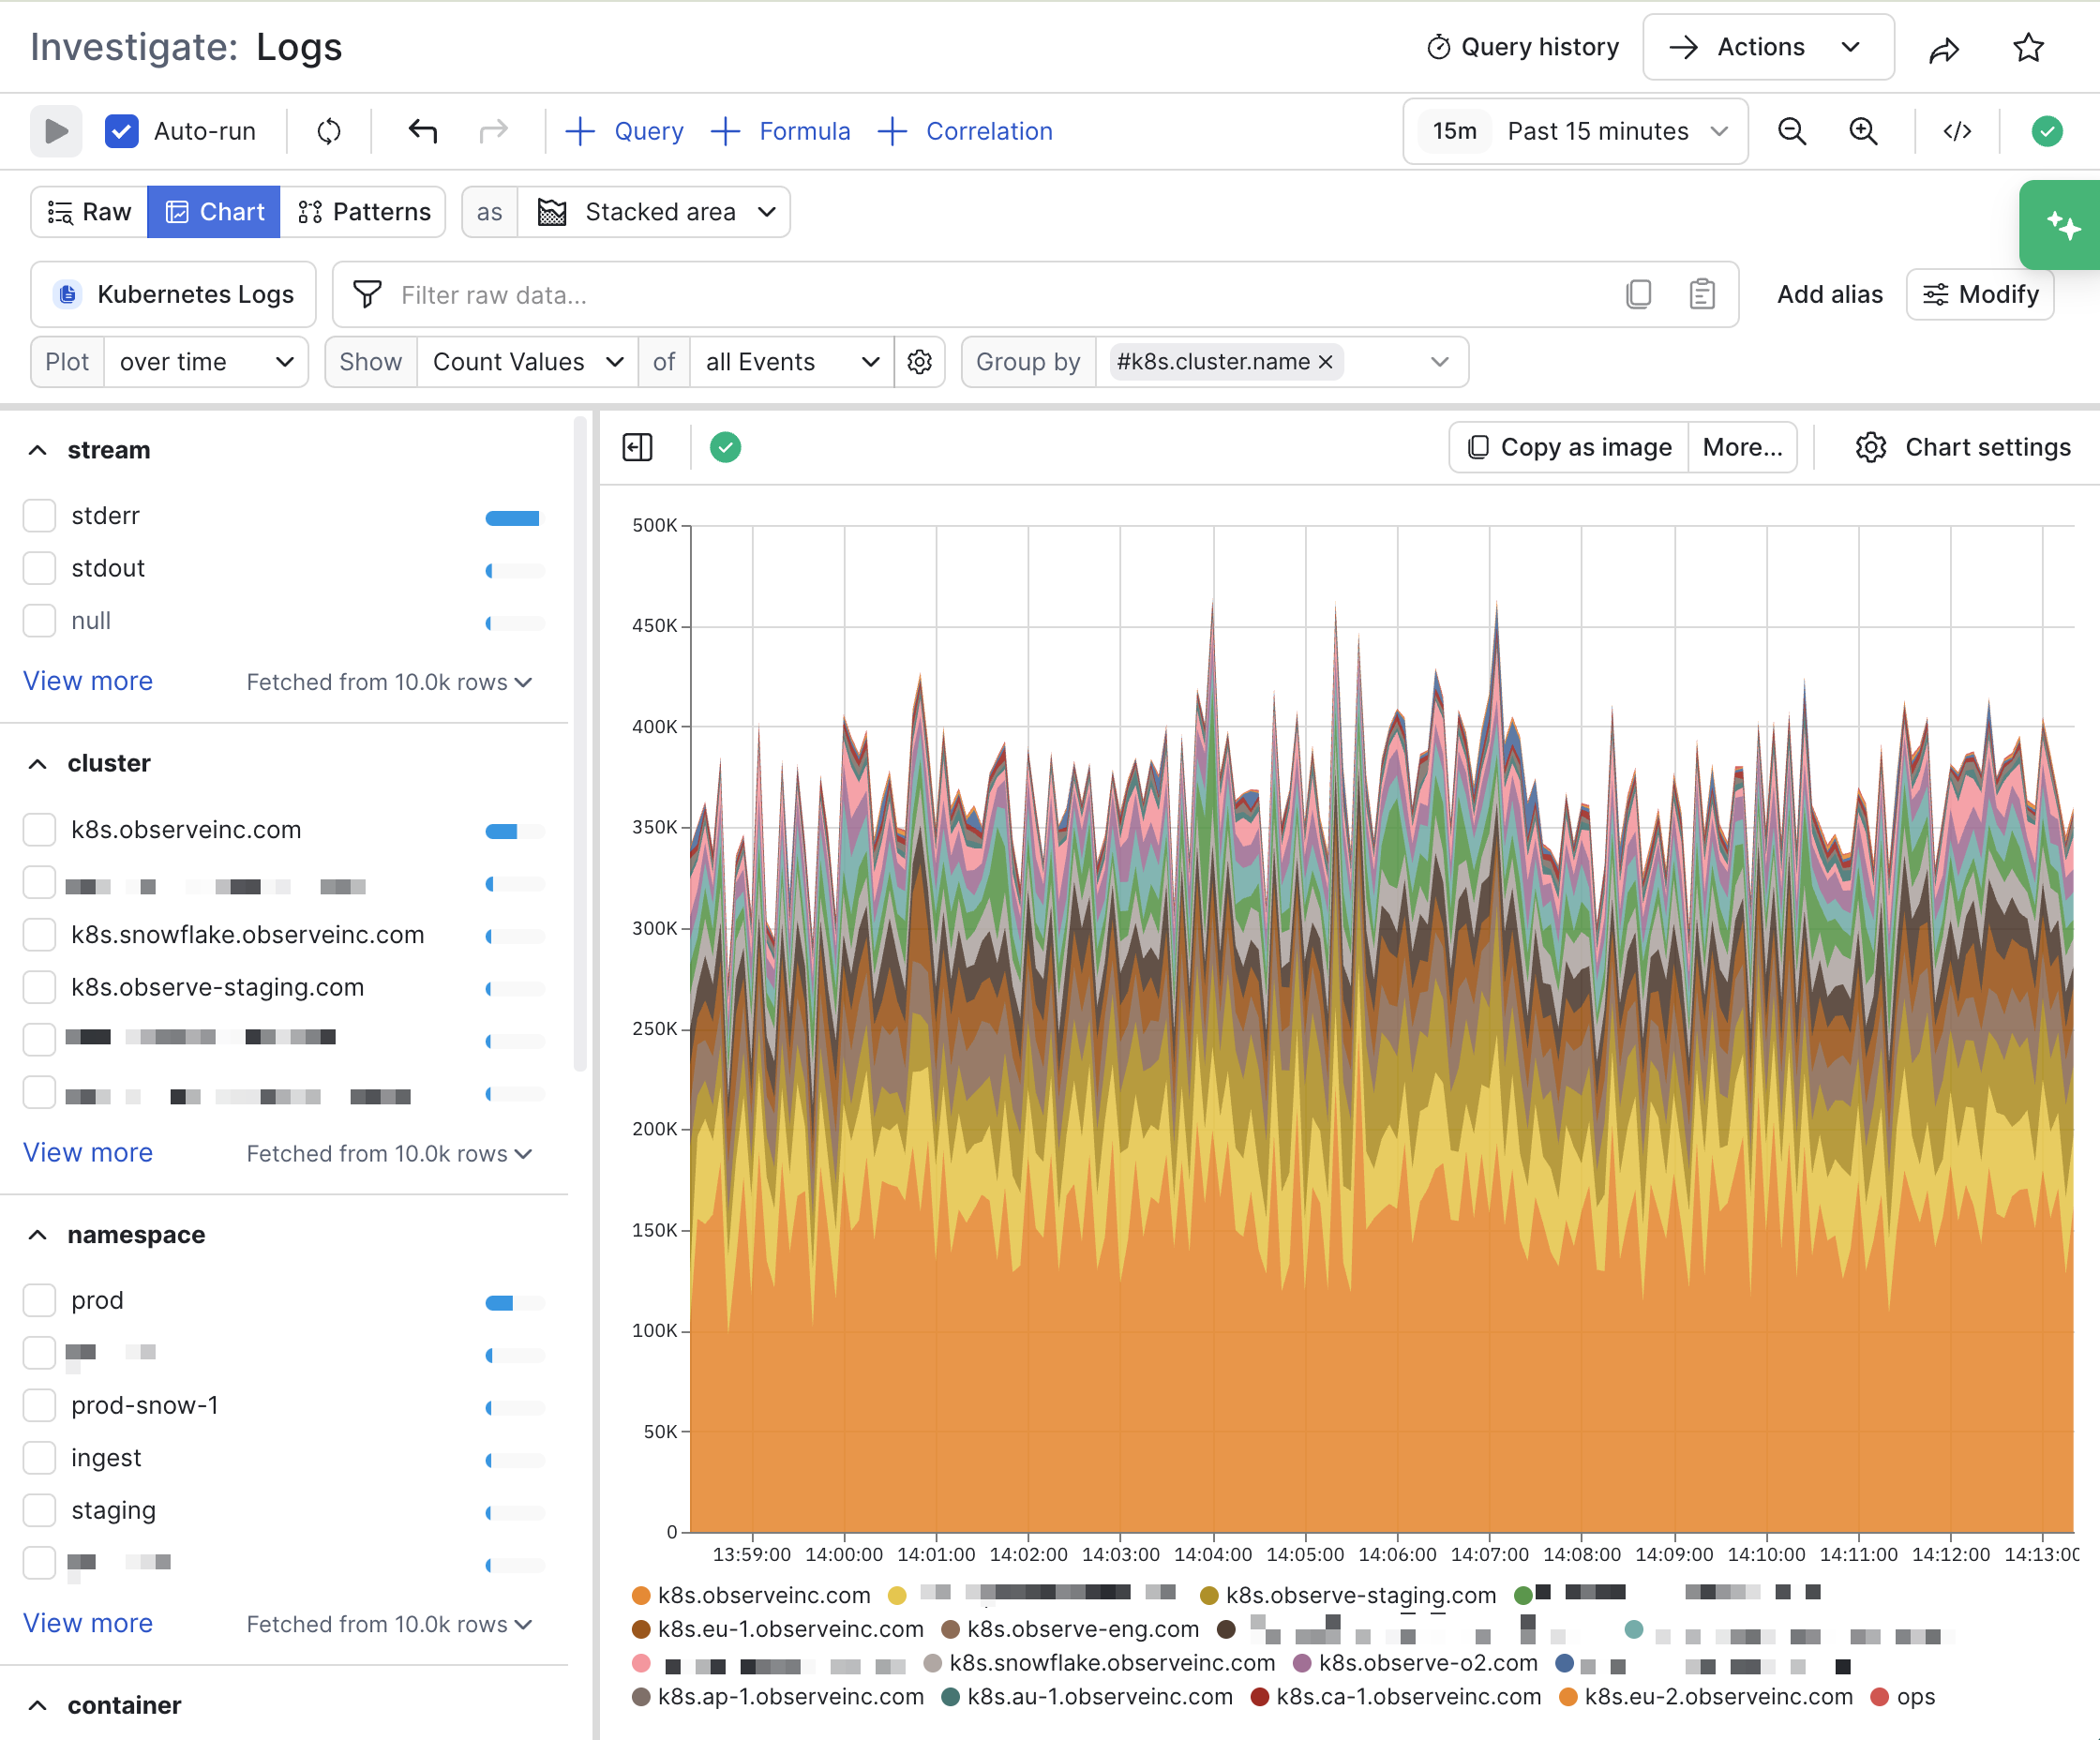Collapse the left filter panel icon
Viewport: 2100px width, 1740px height.
click(x=638, y=447)
